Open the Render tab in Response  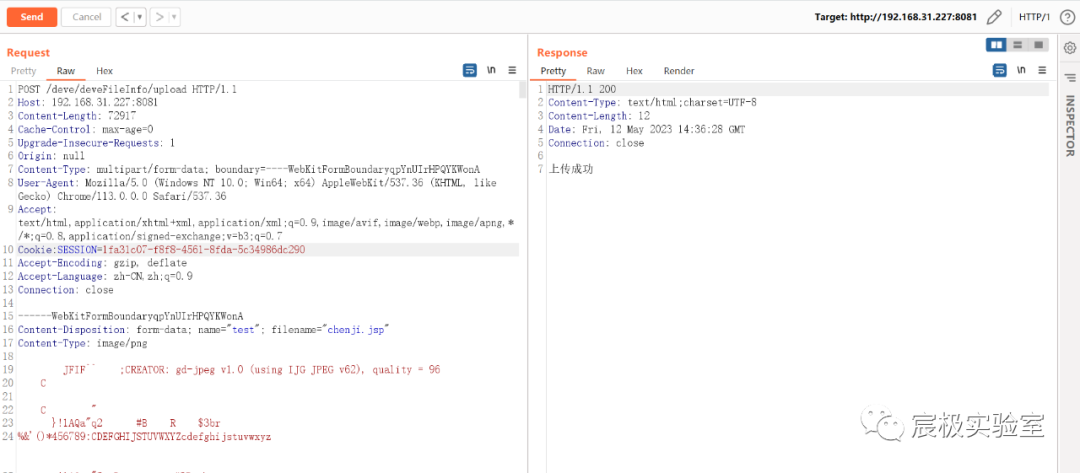[x=679, y=71]
